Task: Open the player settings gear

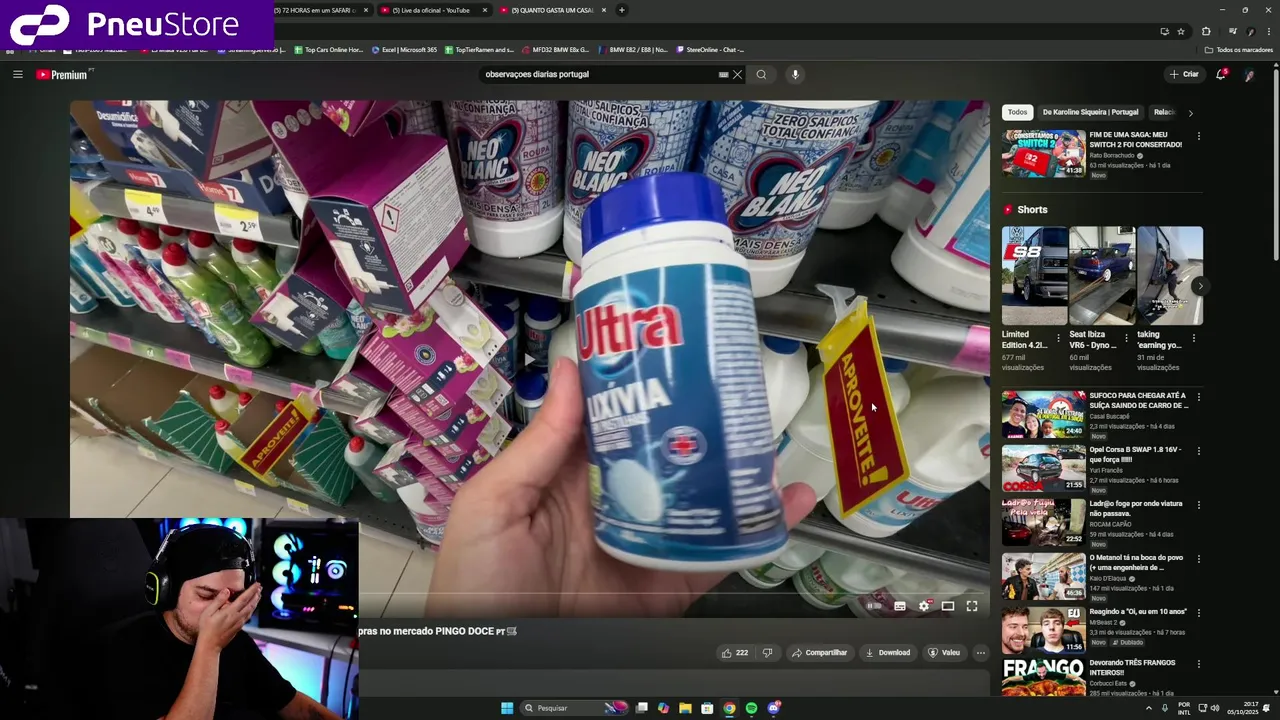Action: 924,606
